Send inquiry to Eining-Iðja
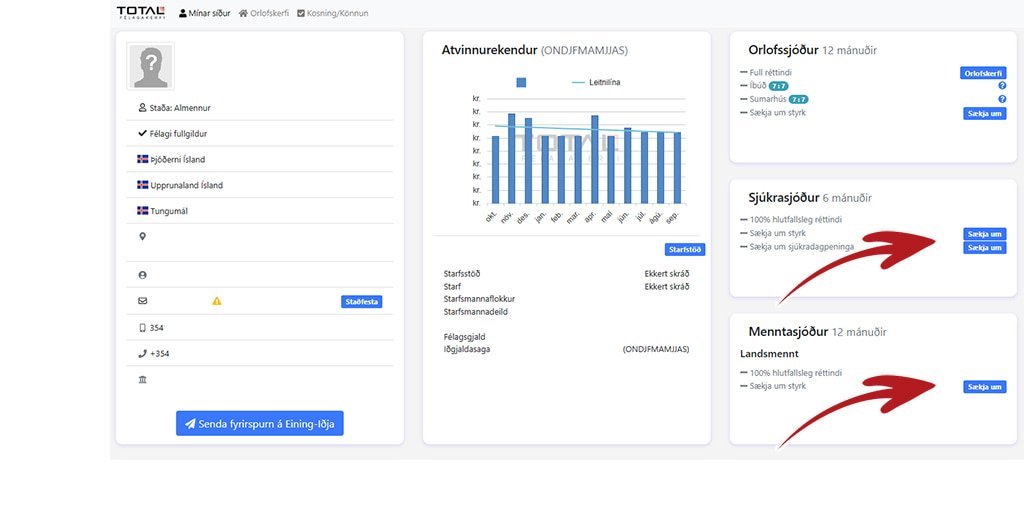 point(259,424)
